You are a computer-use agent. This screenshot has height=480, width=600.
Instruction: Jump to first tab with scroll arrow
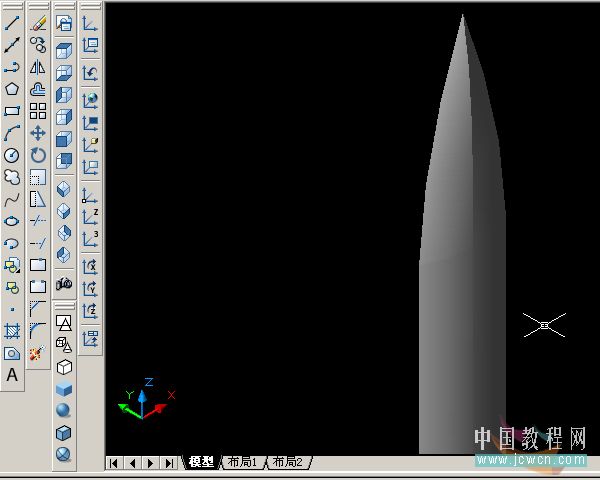coord(114,462)
